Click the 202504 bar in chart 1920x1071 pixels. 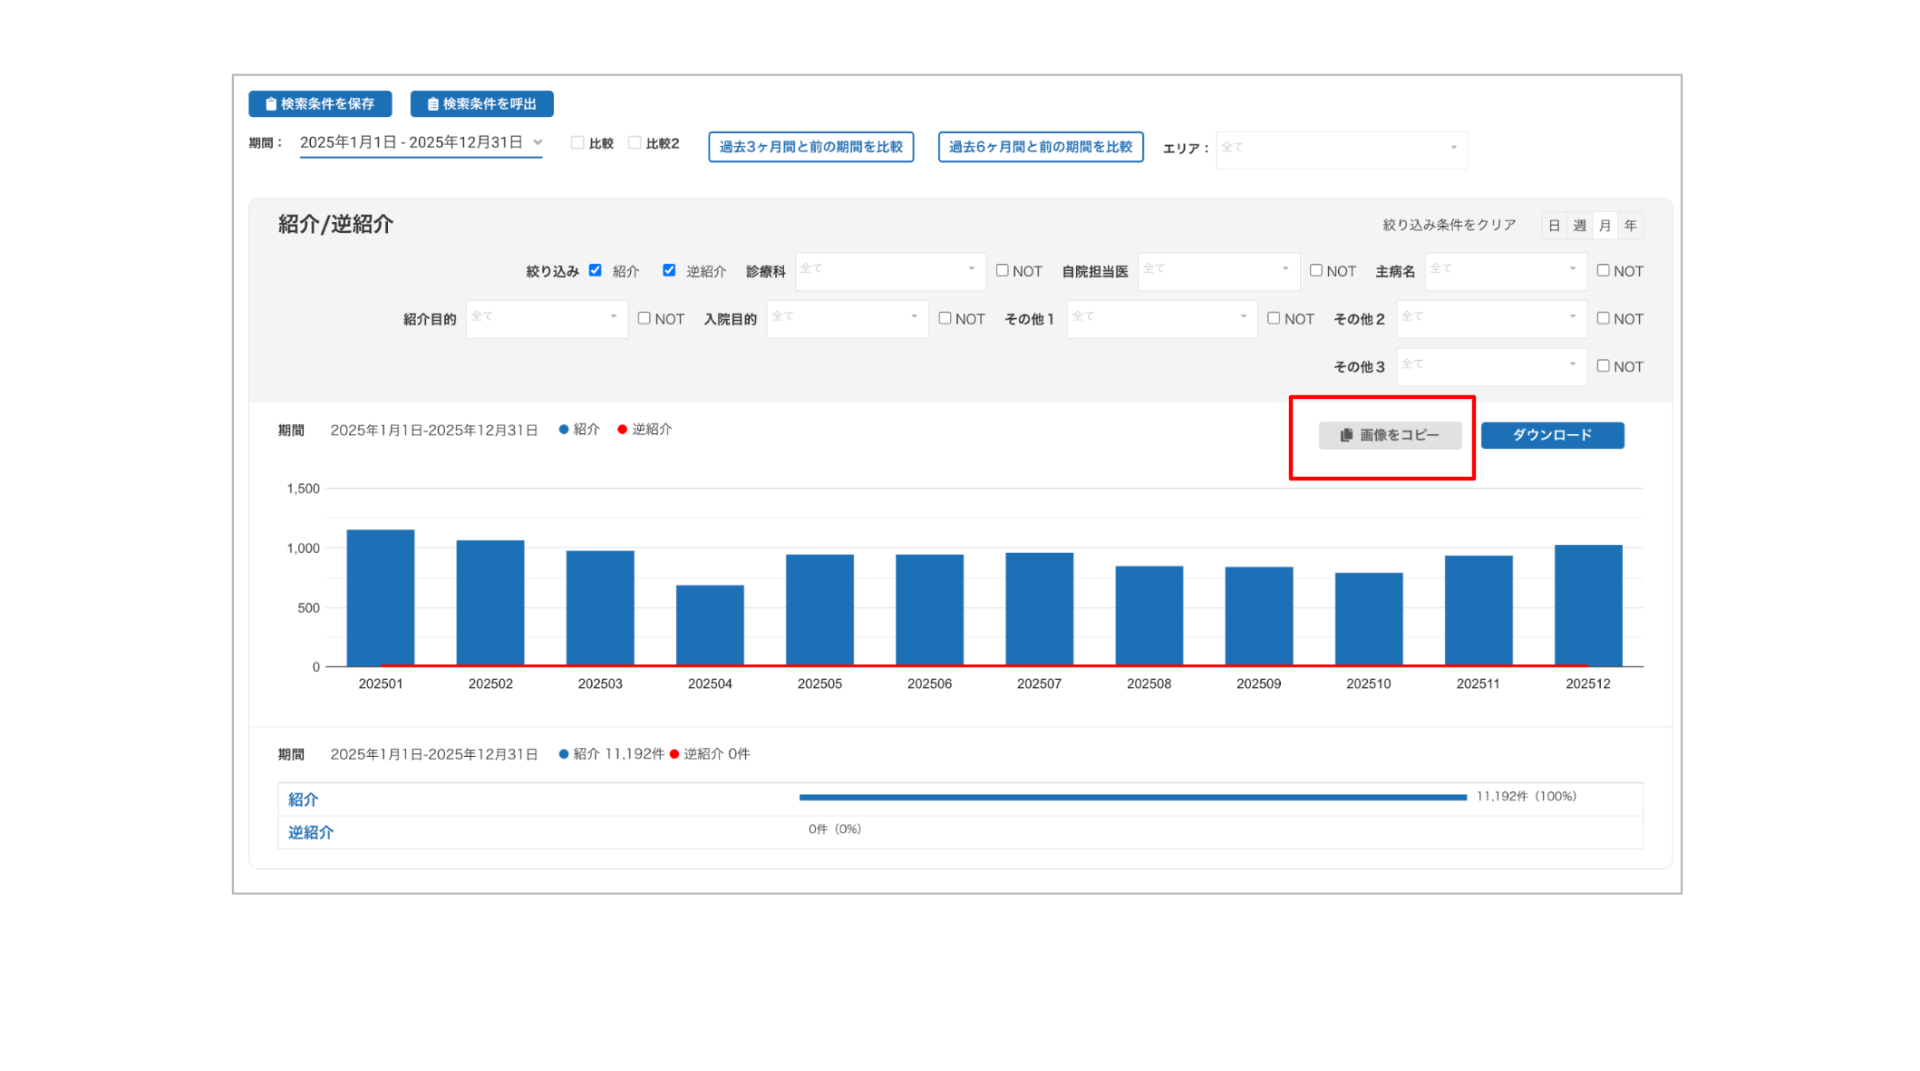click(x=710, y=626)
